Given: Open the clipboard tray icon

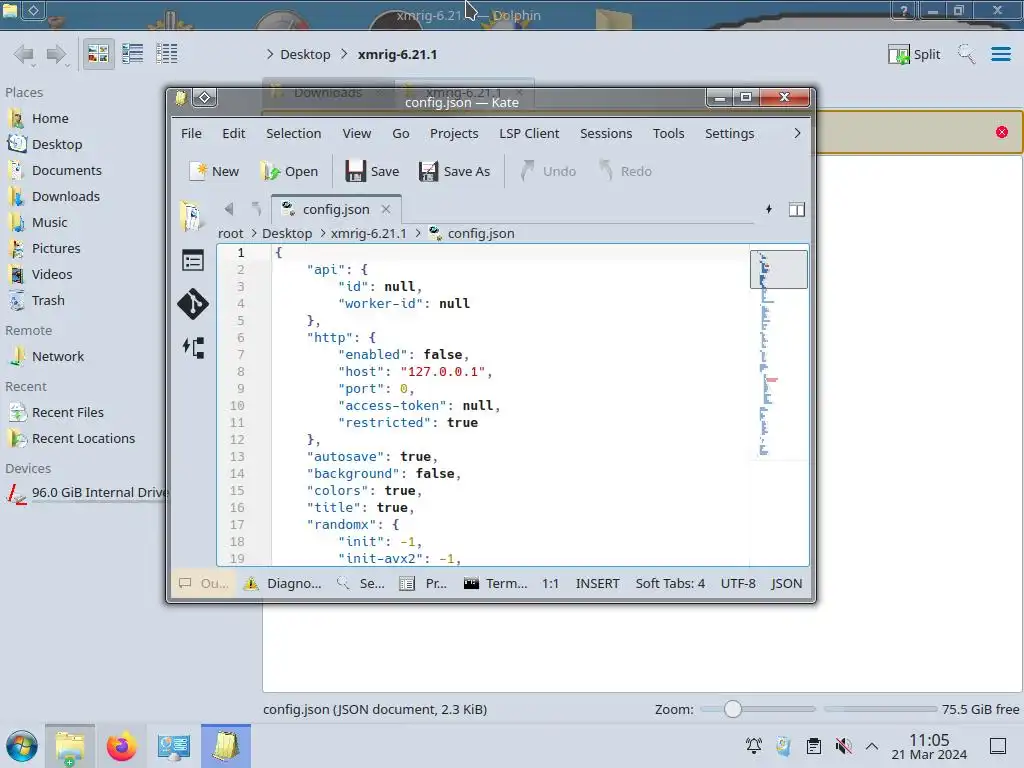Looking at the screenshot, I should pyautogui.click(x=813, y=745).
